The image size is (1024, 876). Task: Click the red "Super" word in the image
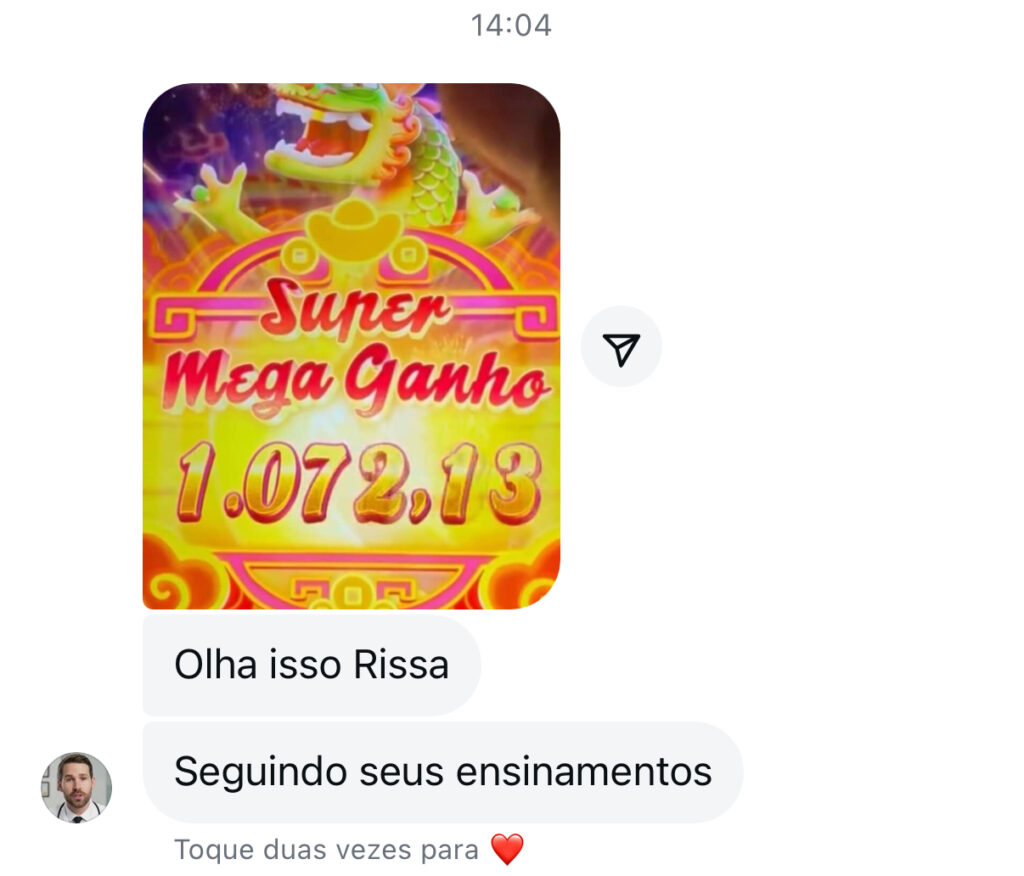pyautogui.click(x=355, y=307)
